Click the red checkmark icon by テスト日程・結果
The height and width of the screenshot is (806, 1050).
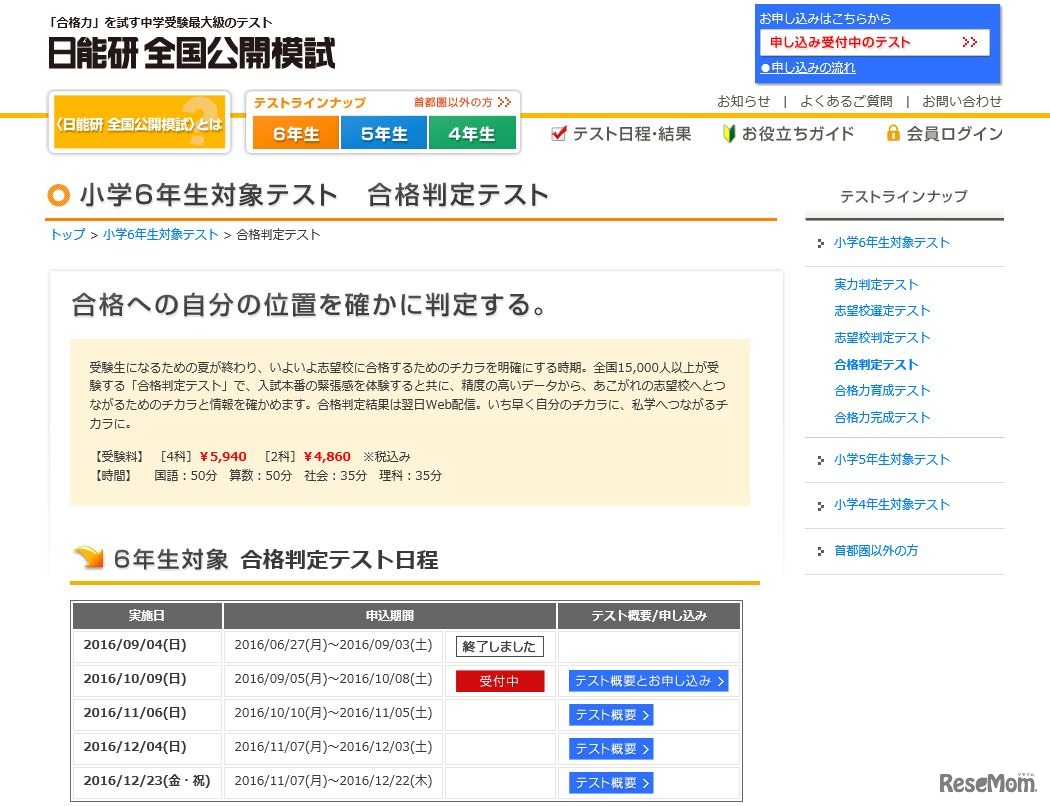558,133
